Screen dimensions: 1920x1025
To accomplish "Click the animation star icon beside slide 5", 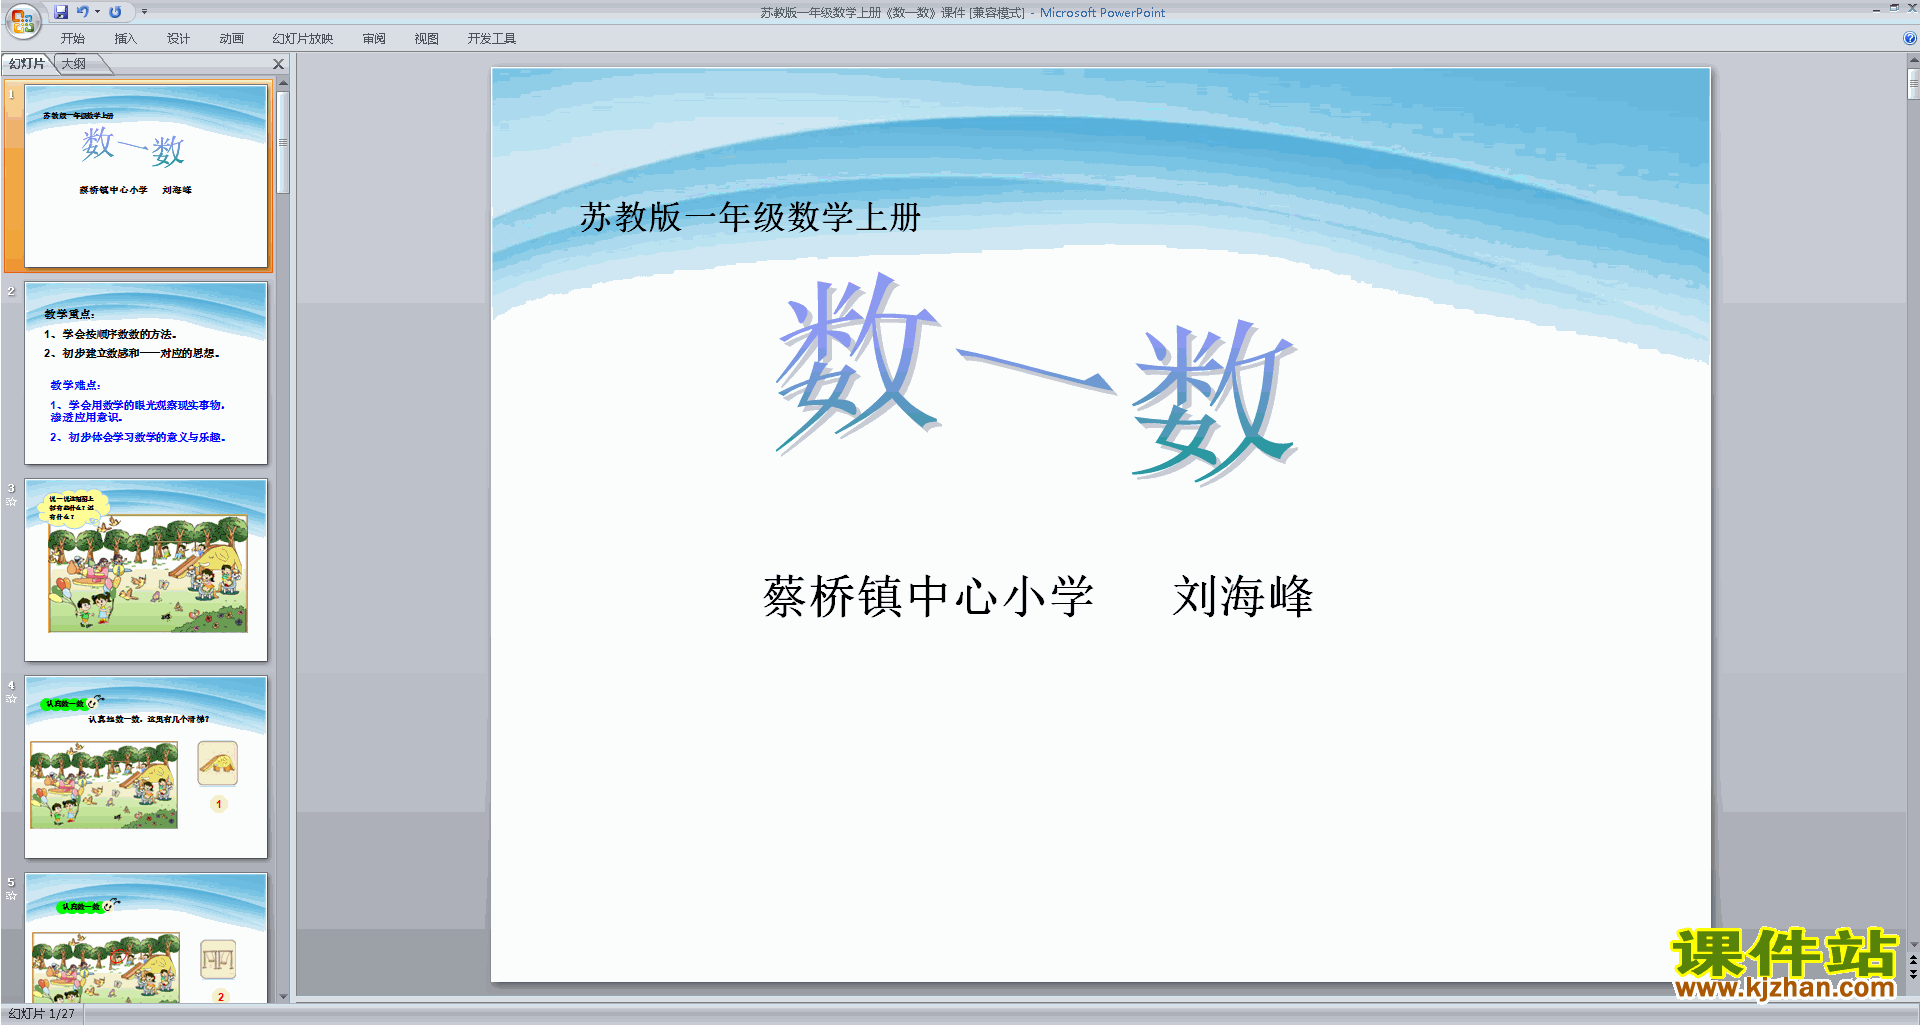I will pos(11,896).
